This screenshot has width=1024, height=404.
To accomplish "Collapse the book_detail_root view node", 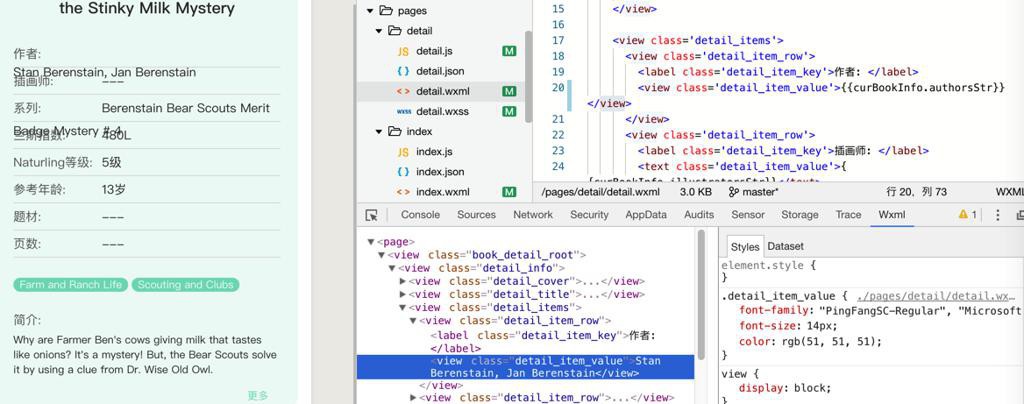I will [381, 255].
